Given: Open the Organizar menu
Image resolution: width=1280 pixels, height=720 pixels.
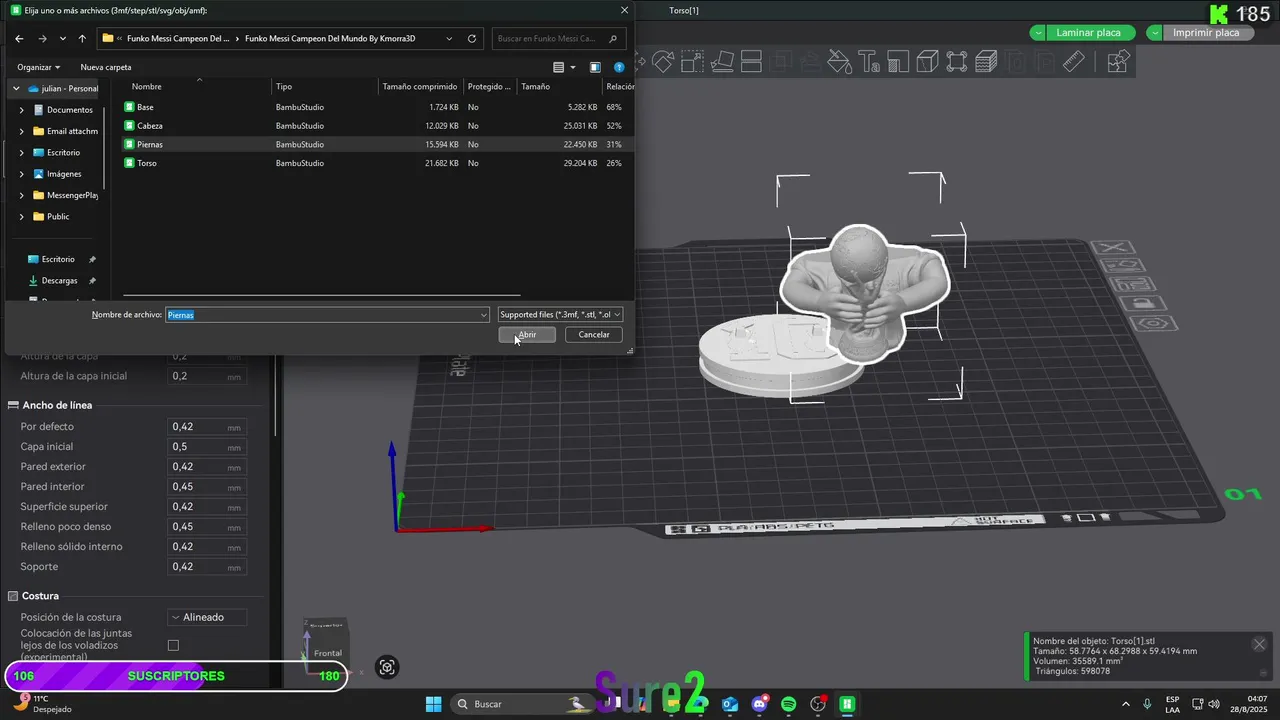Looking at the screenshot, I should pos(39,67).
